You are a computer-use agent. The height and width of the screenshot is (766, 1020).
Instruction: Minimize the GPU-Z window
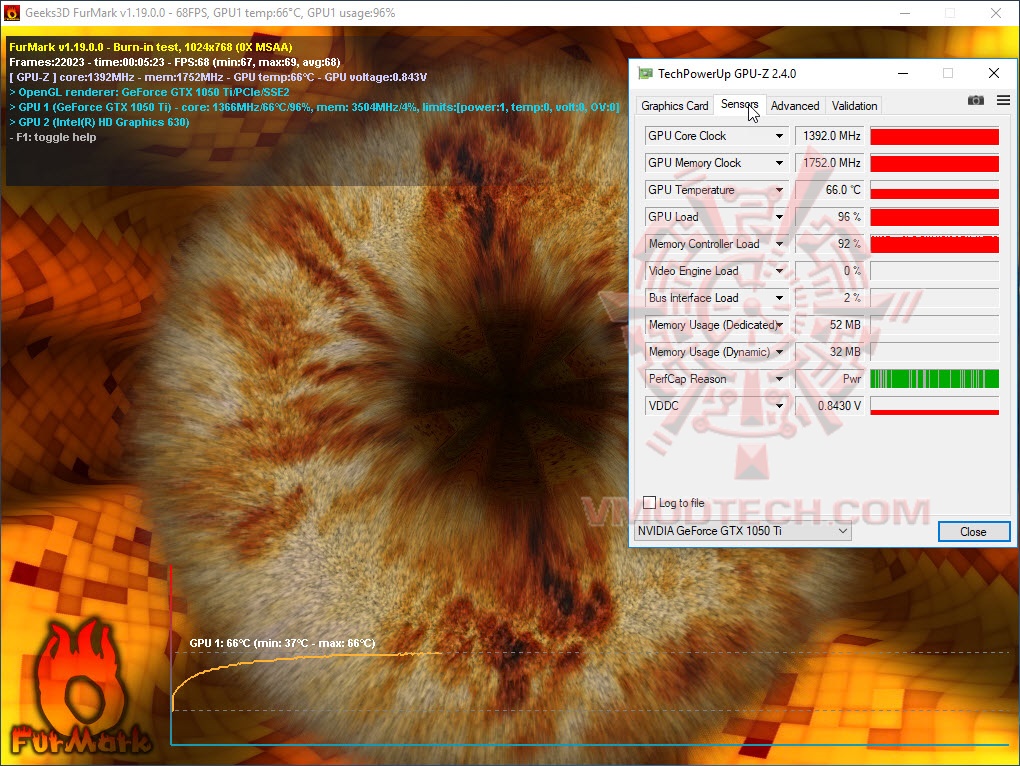tap(903, 73)
